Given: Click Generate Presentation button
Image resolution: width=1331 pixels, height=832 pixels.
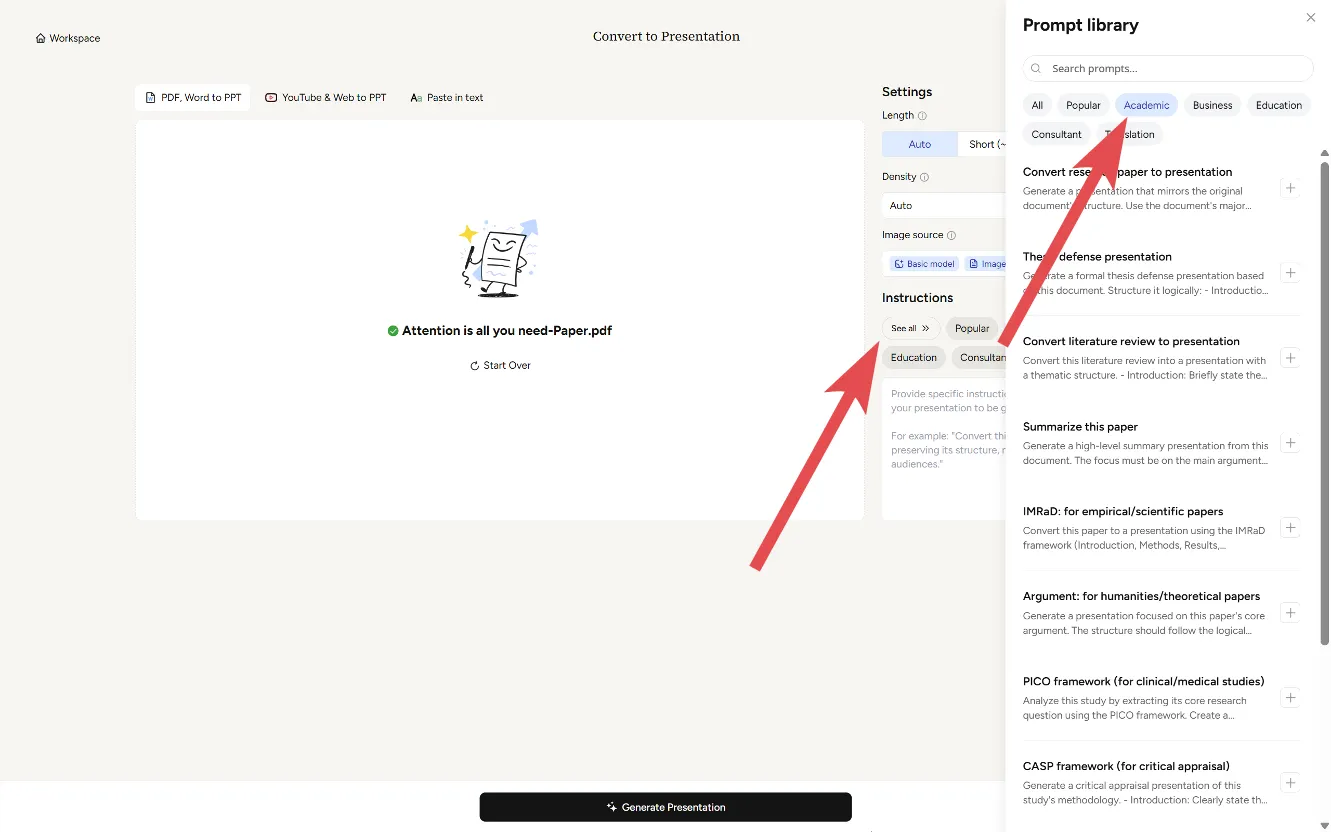Looking at the screenshot, I should (x=665, y=807).
